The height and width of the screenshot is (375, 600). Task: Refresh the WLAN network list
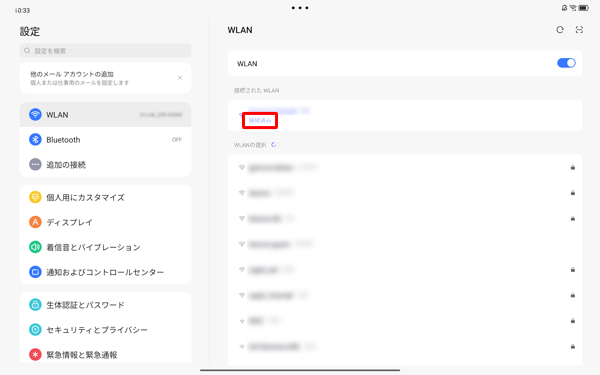[x=560, y=30]
